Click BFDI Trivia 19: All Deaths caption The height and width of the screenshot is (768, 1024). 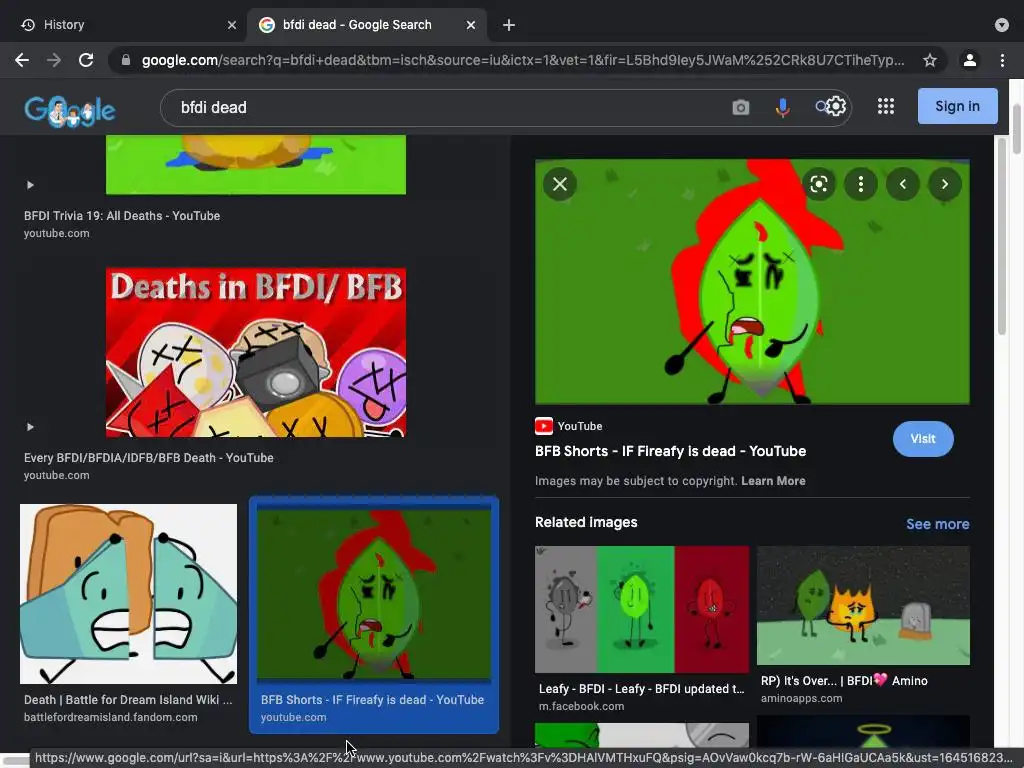pyautogui.click(x=122, y=216)
